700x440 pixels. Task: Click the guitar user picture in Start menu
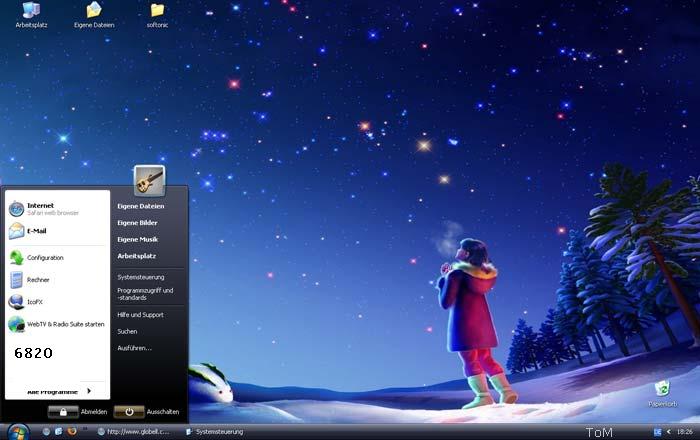(x=149, y=181)
